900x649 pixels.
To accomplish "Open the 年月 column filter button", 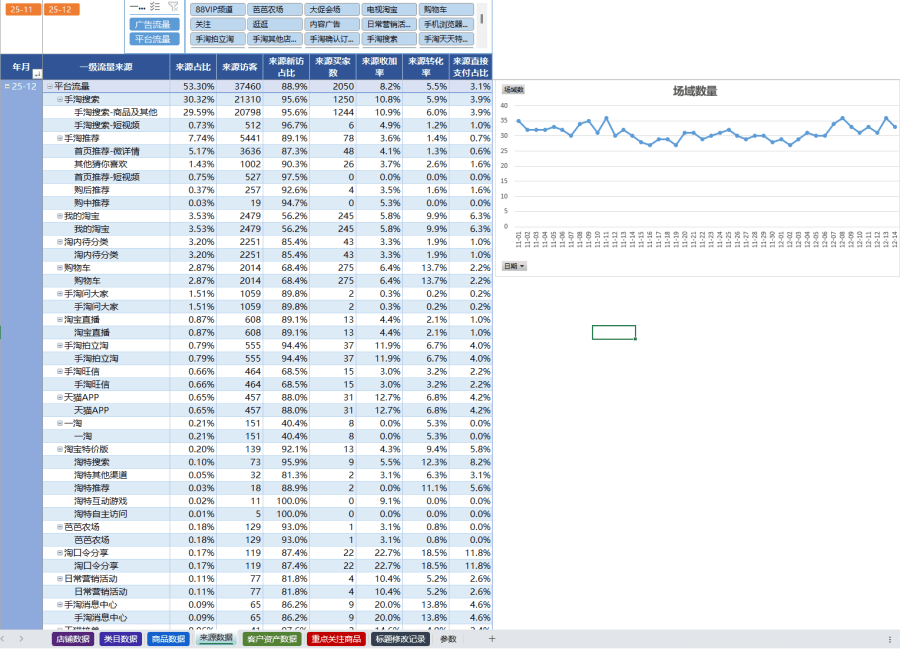I will (37, 74).
